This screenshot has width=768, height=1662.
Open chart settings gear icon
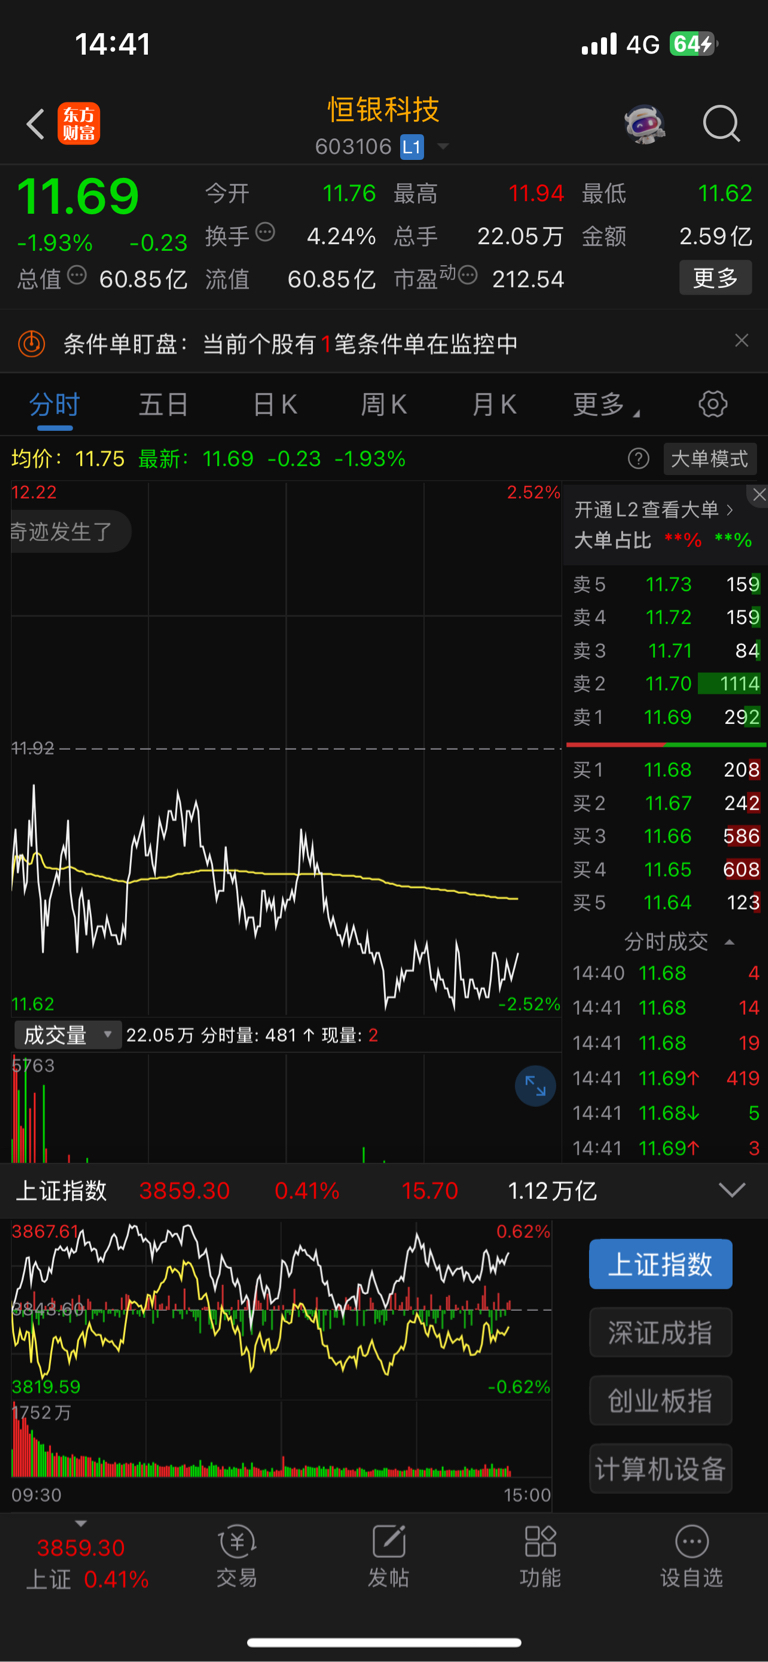coord(713,404)
